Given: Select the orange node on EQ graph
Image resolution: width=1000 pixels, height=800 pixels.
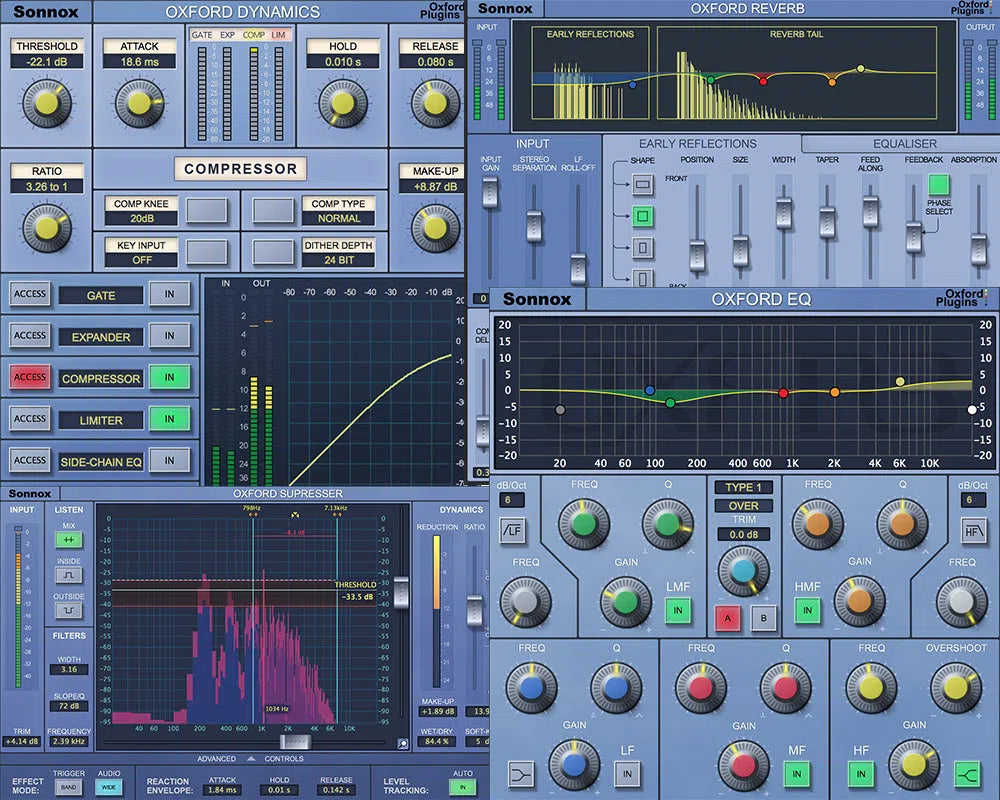Looking at the screenshot, I should pyautogui.click(x=834, y=392).
